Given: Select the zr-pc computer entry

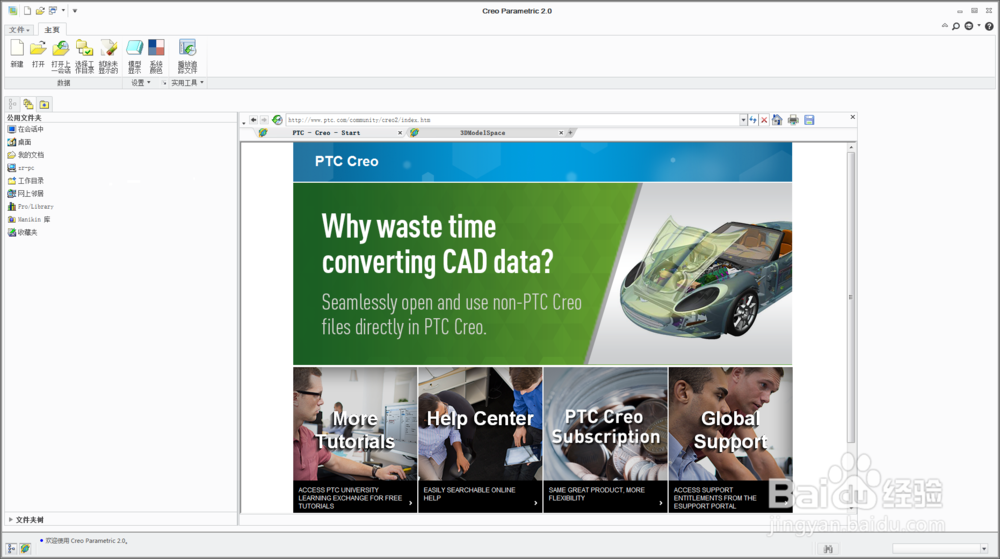Looking at the screenshot, I should tap(20, 168).
